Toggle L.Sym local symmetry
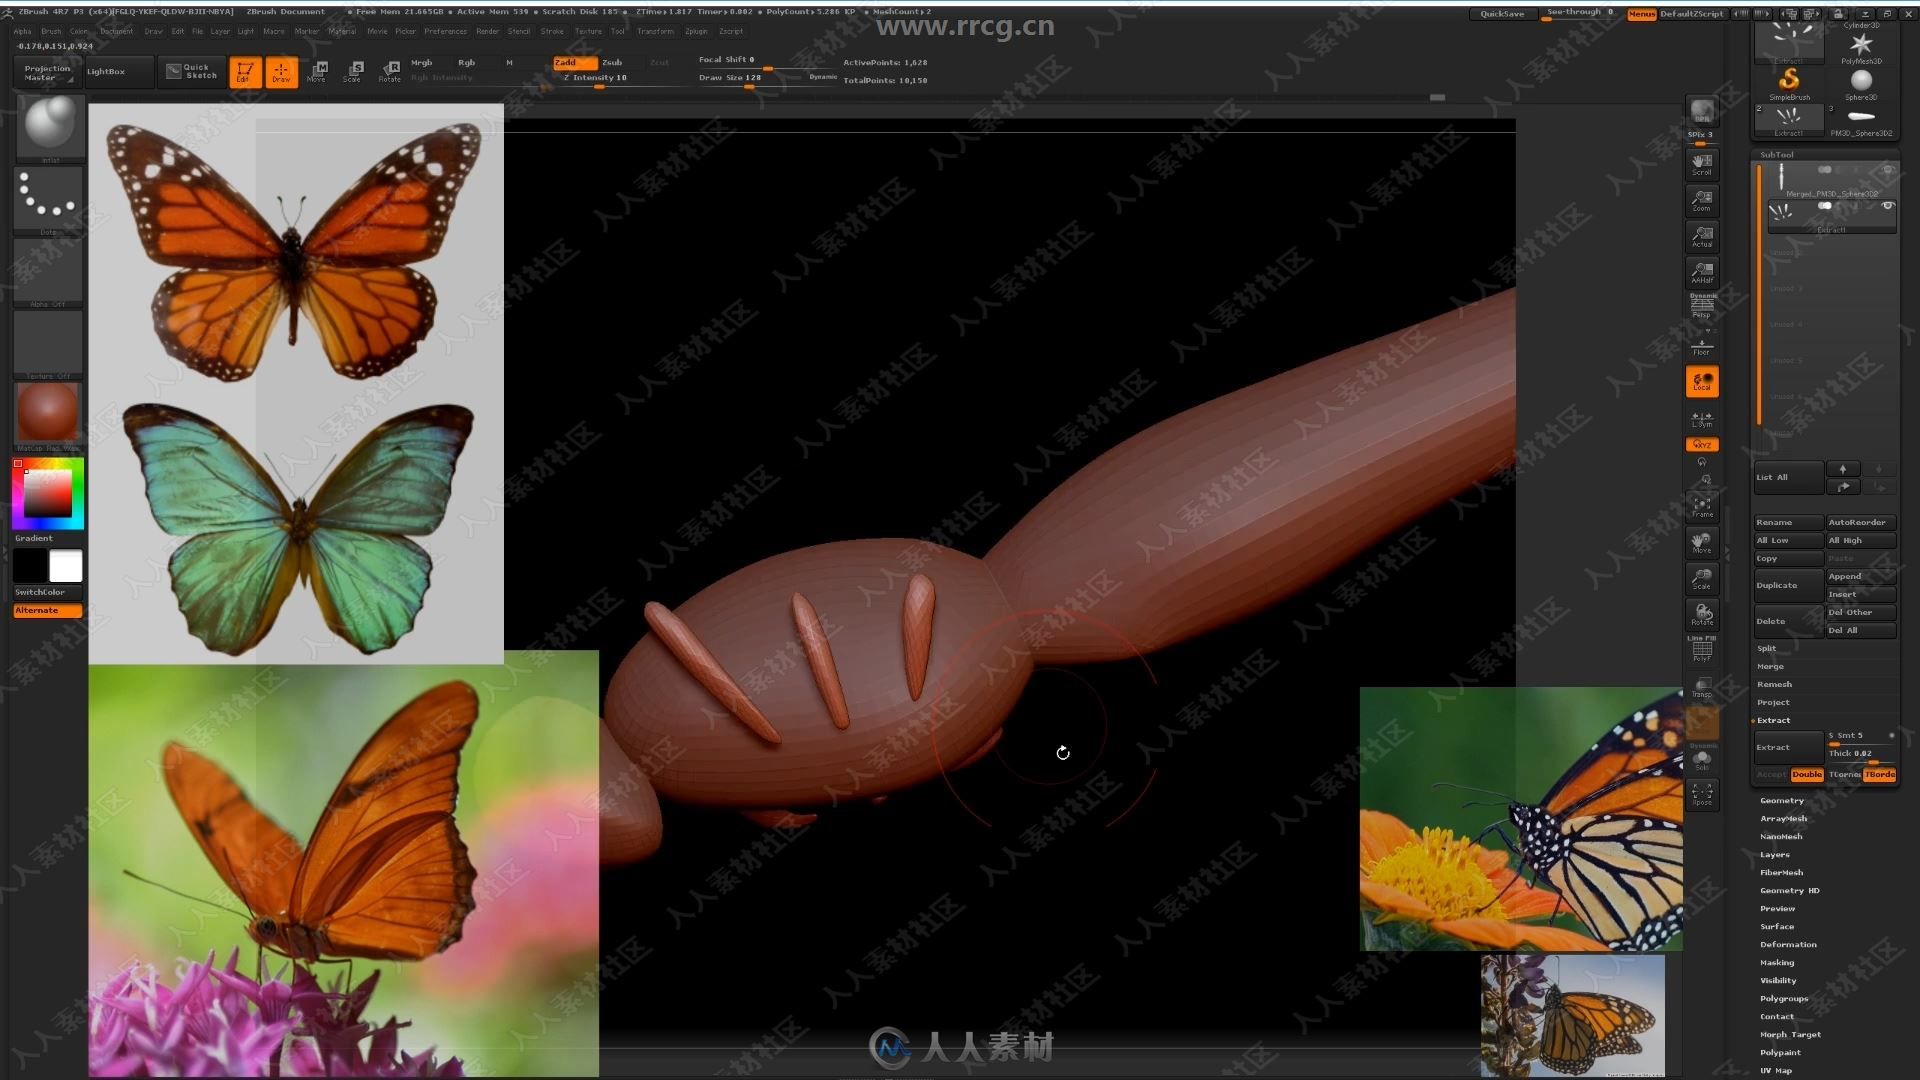 (1702, 419)
